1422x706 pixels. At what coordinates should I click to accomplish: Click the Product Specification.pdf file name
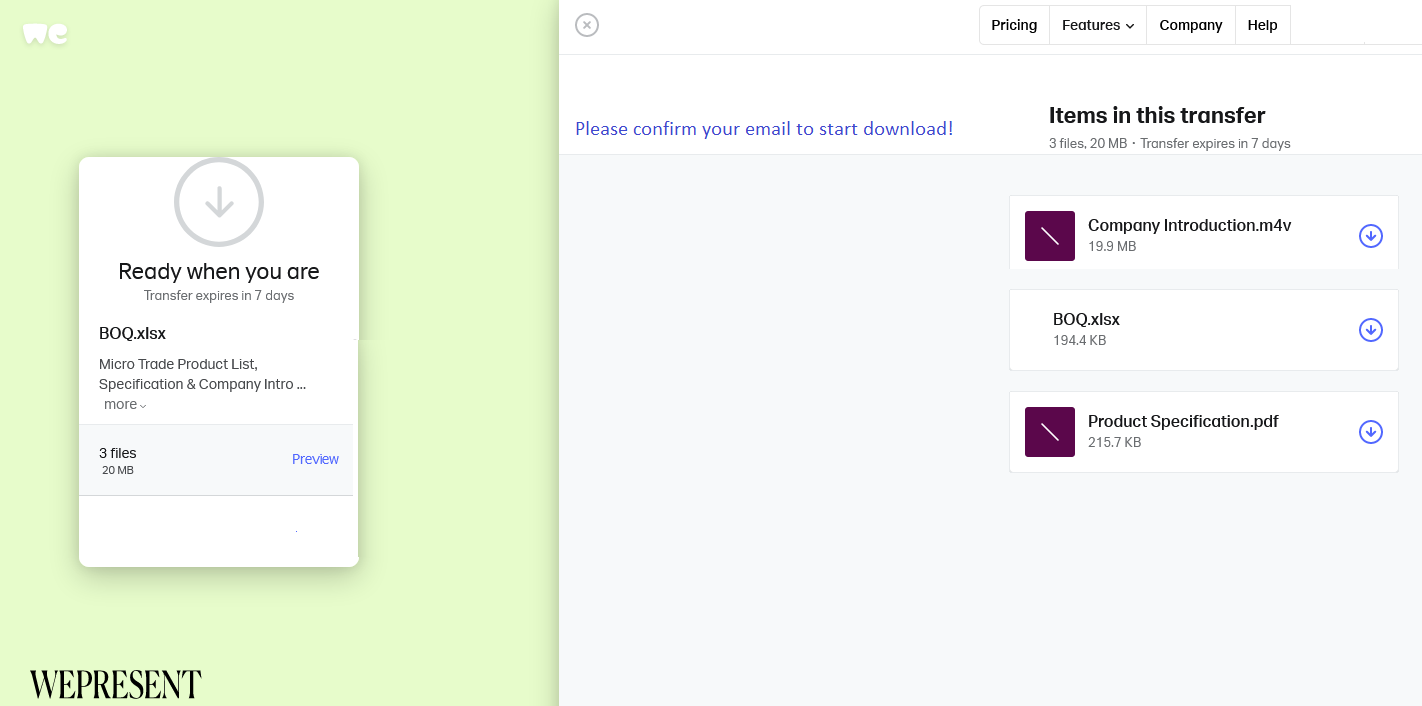[1183, 422]
